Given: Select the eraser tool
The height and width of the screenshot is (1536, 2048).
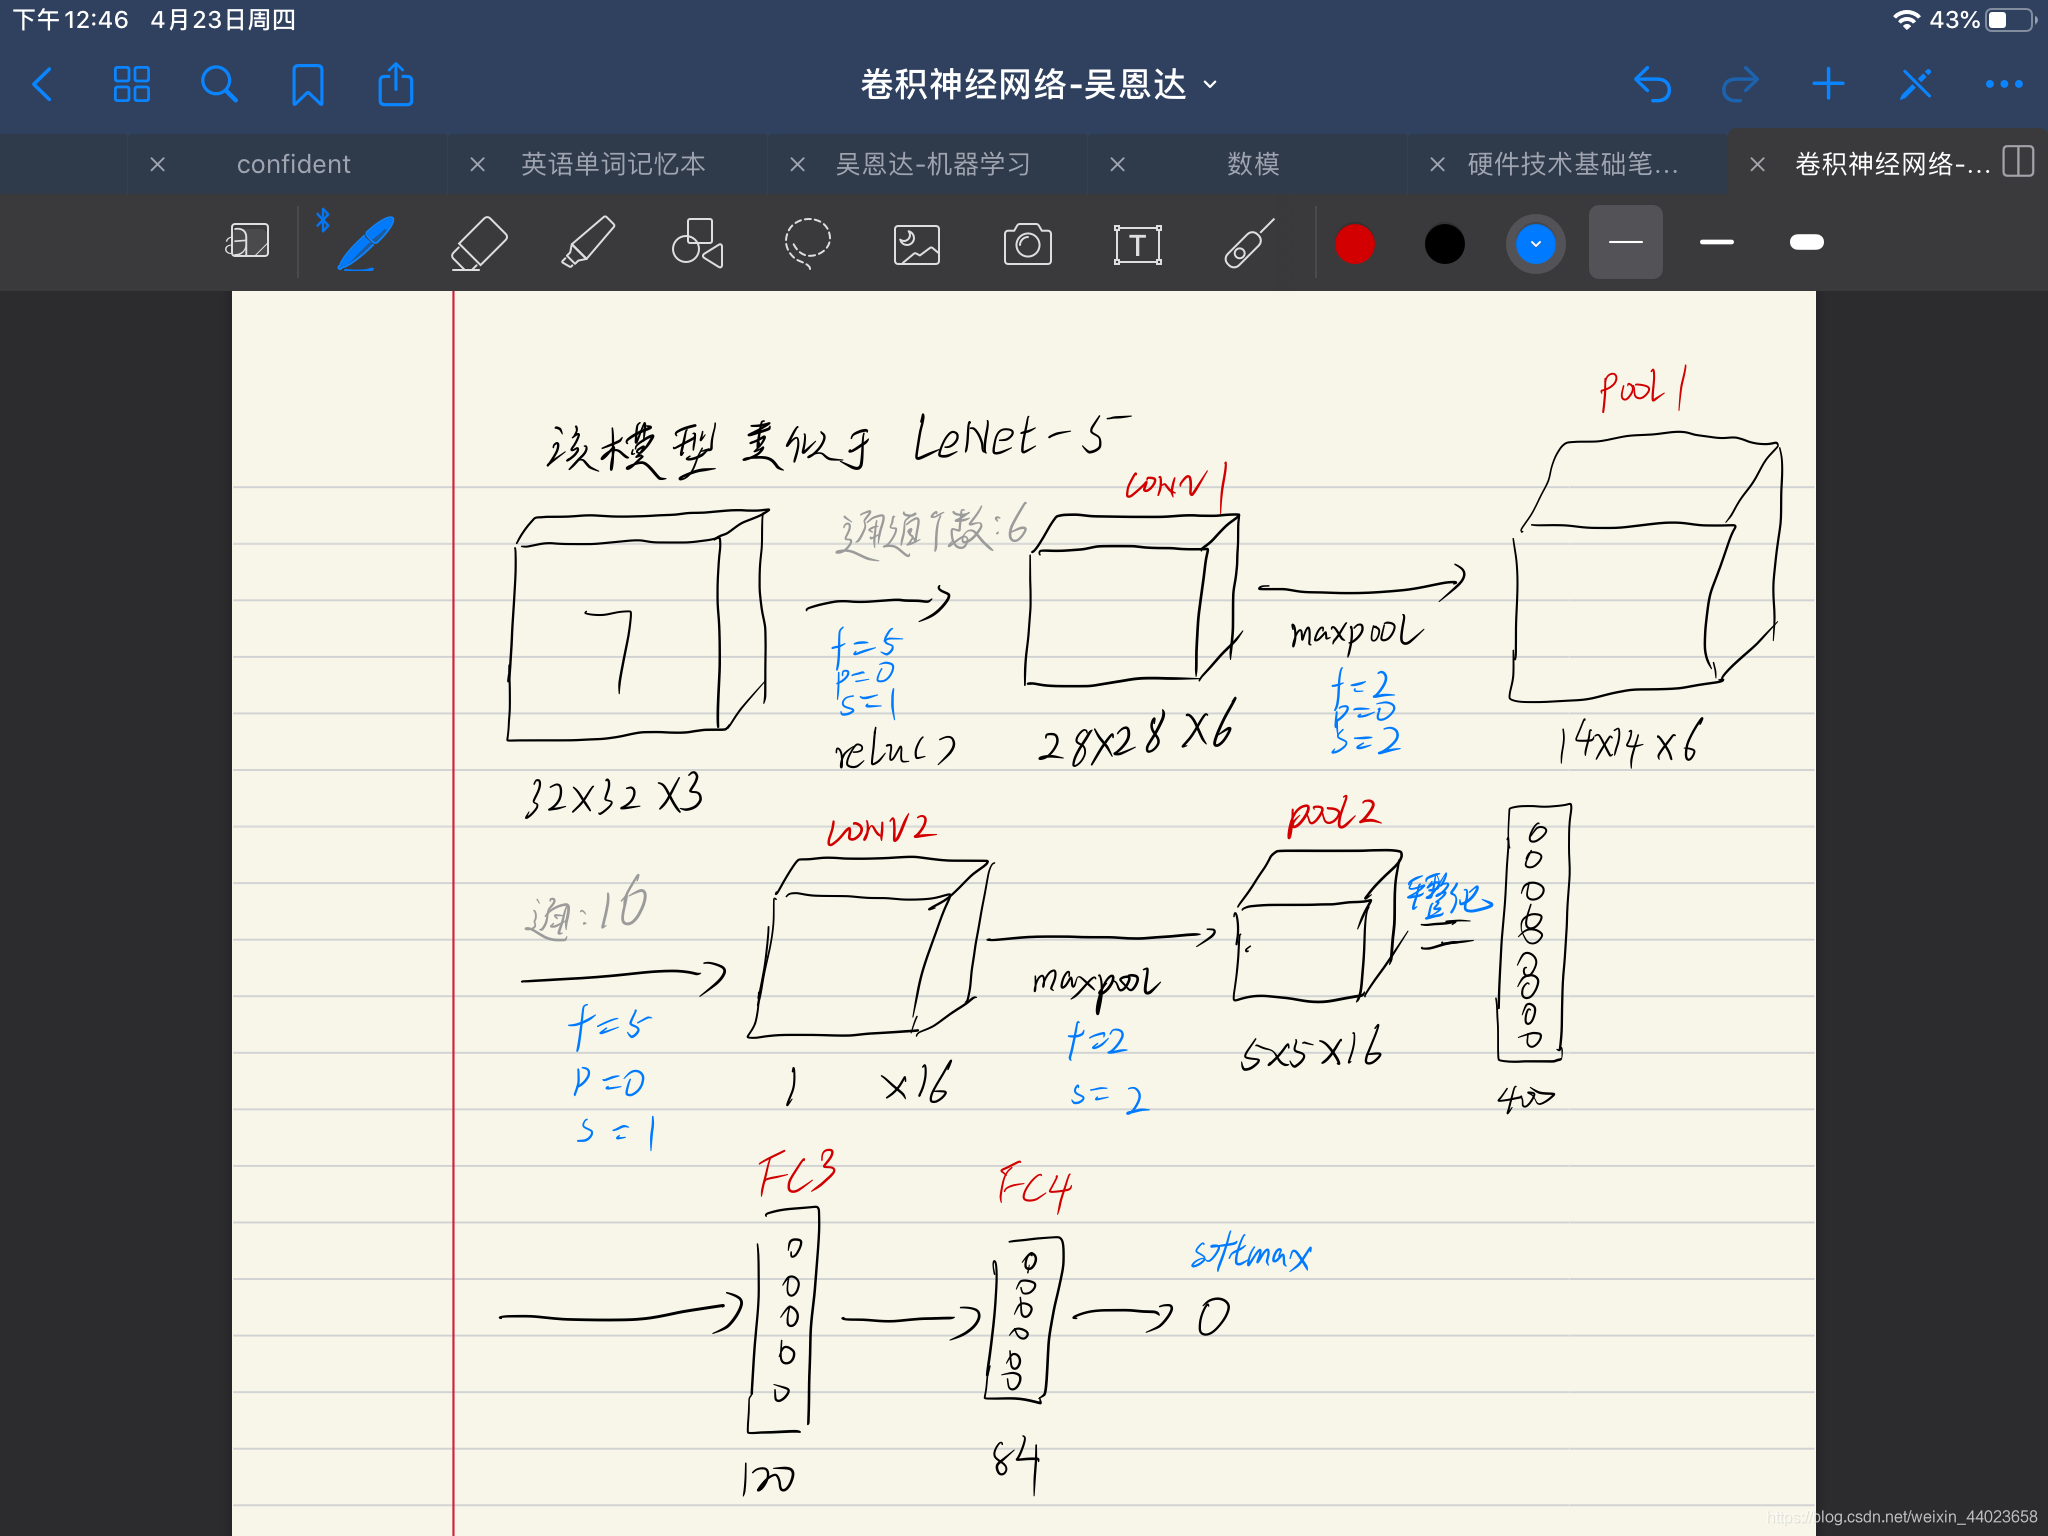Looking at the screenshot, I should pyautogui.click(x=478, y=242).
